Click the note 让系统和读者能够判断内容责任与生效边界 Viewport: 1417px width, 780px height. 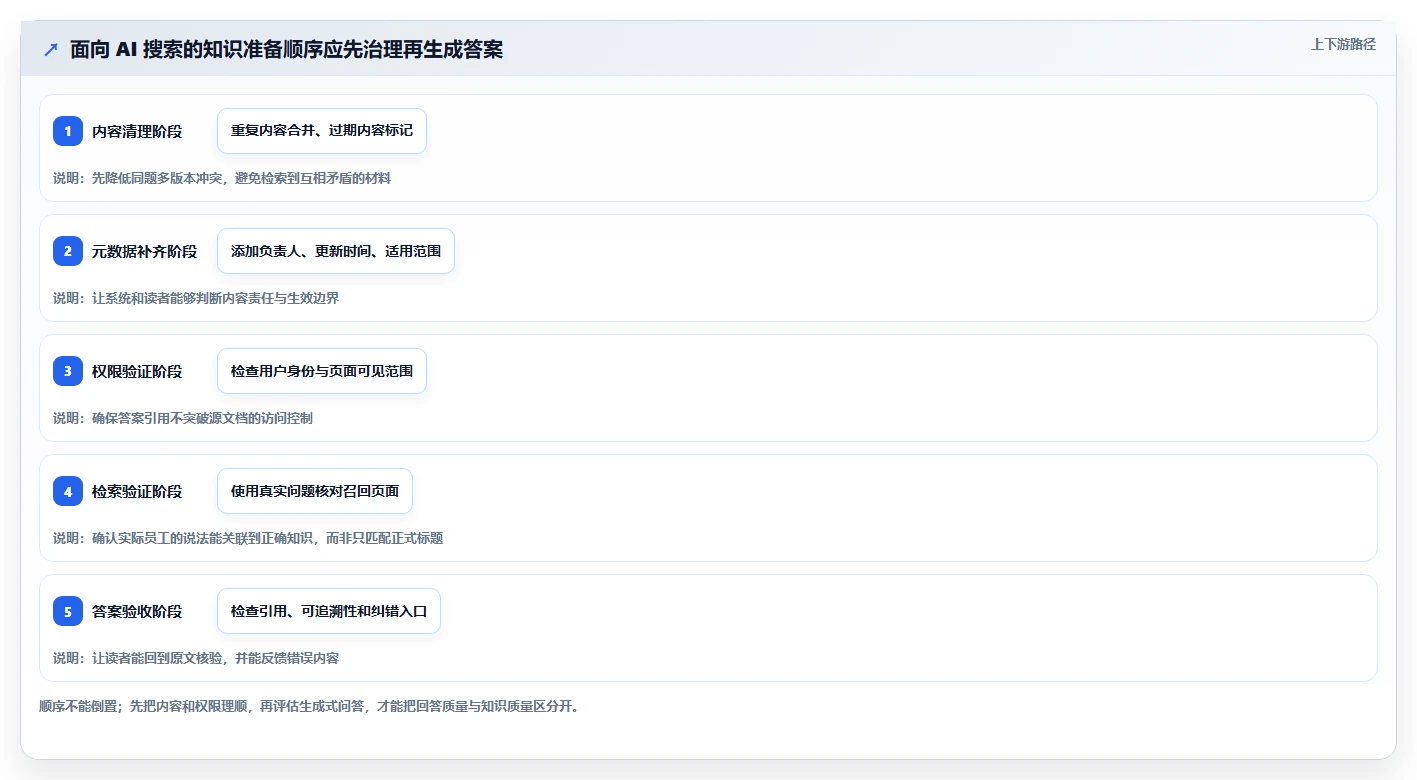click(x=215, y=298)
